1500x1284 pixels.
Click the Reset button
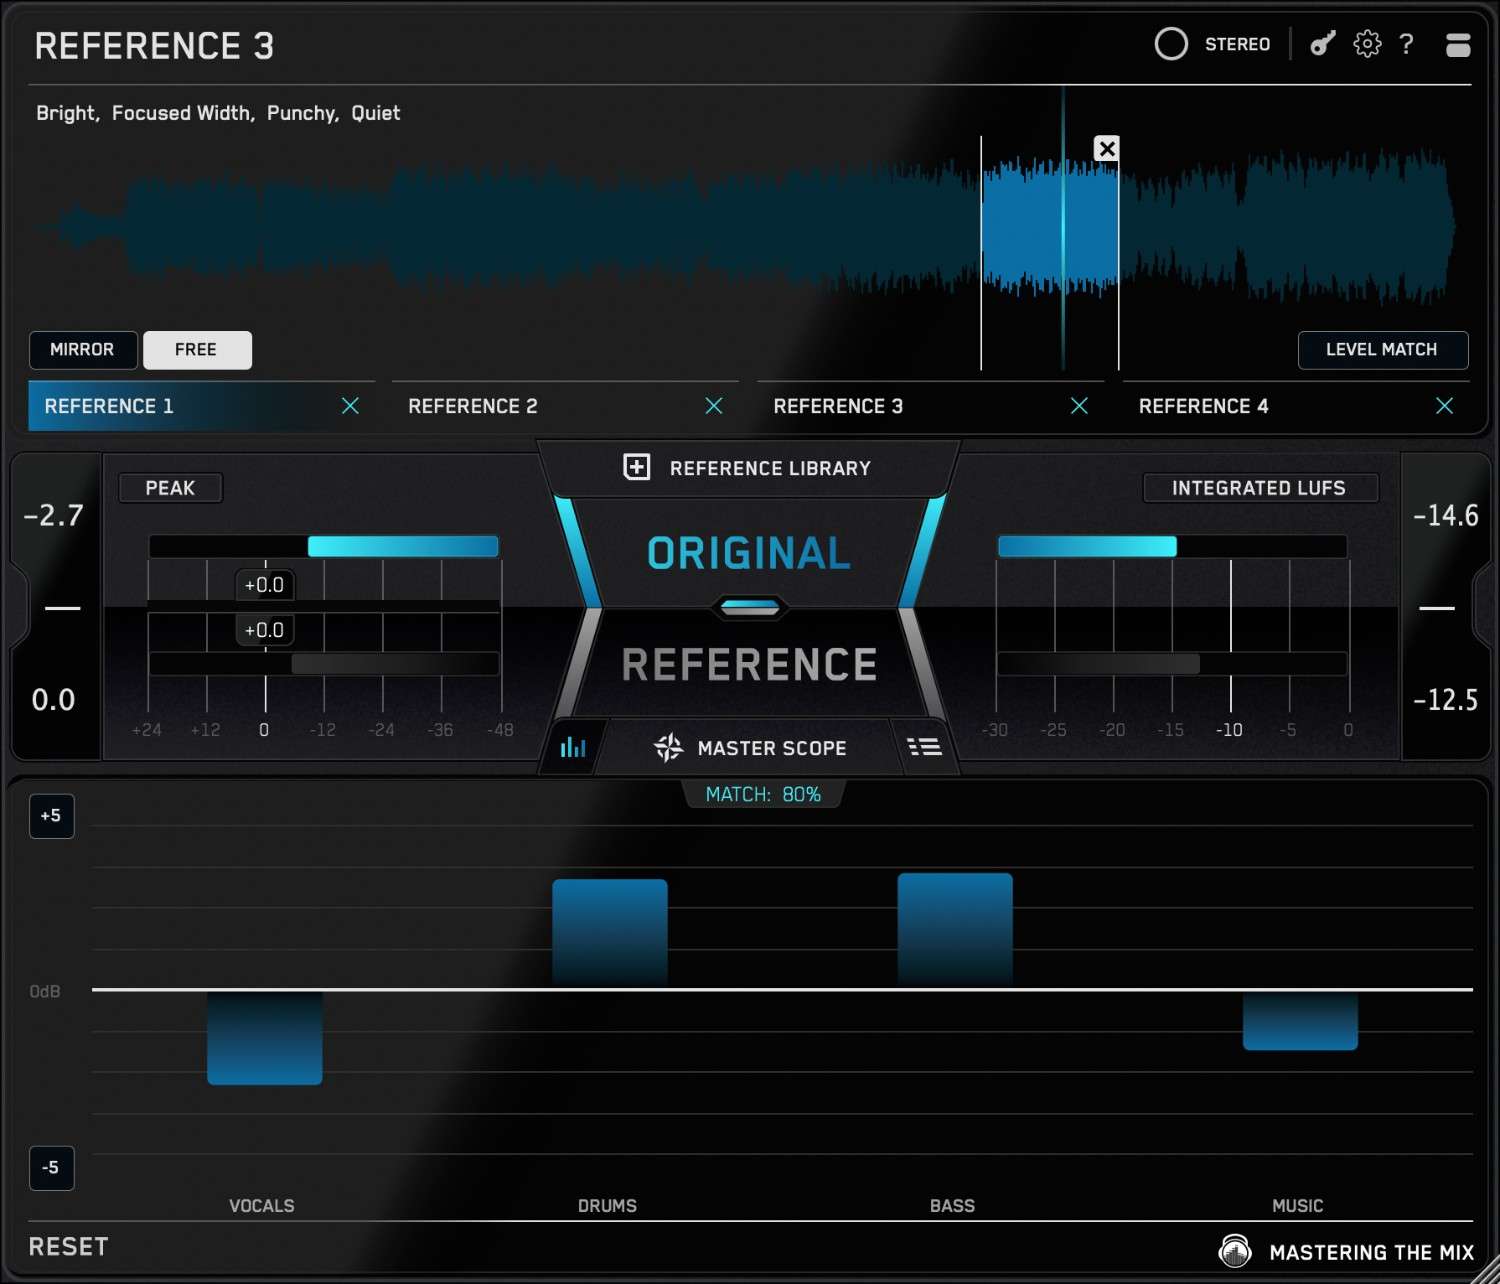[67, 1246]
